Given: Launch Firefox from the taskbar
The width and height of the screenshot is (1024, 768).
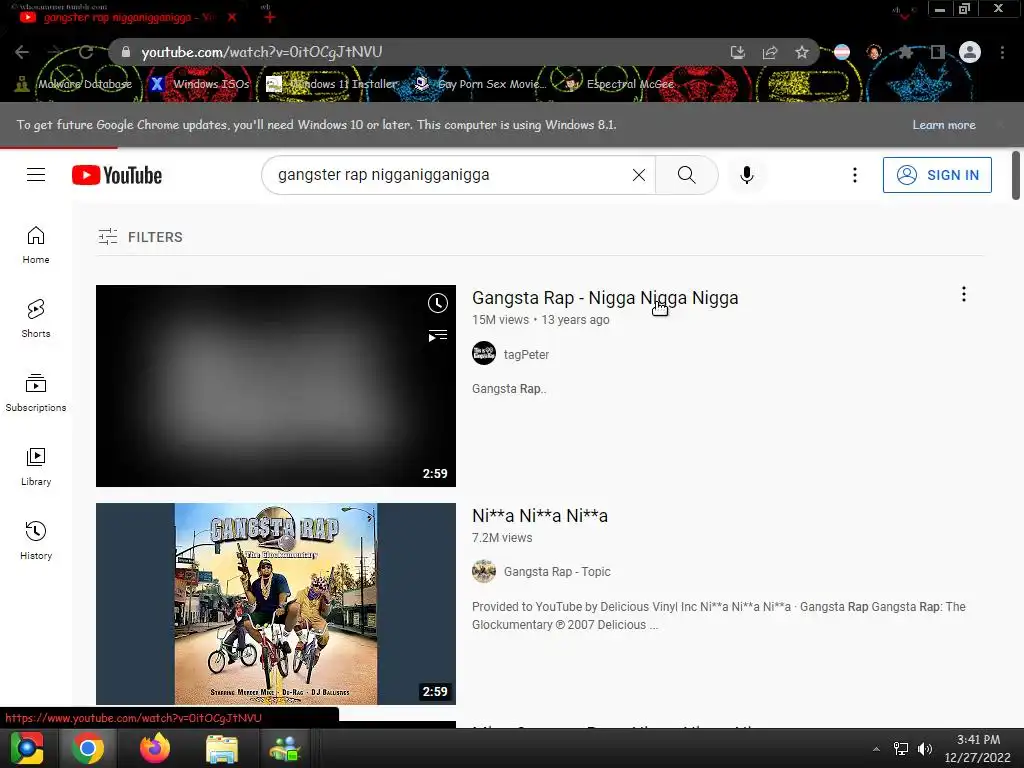Looking at the screenshot, I should point(155,748).
